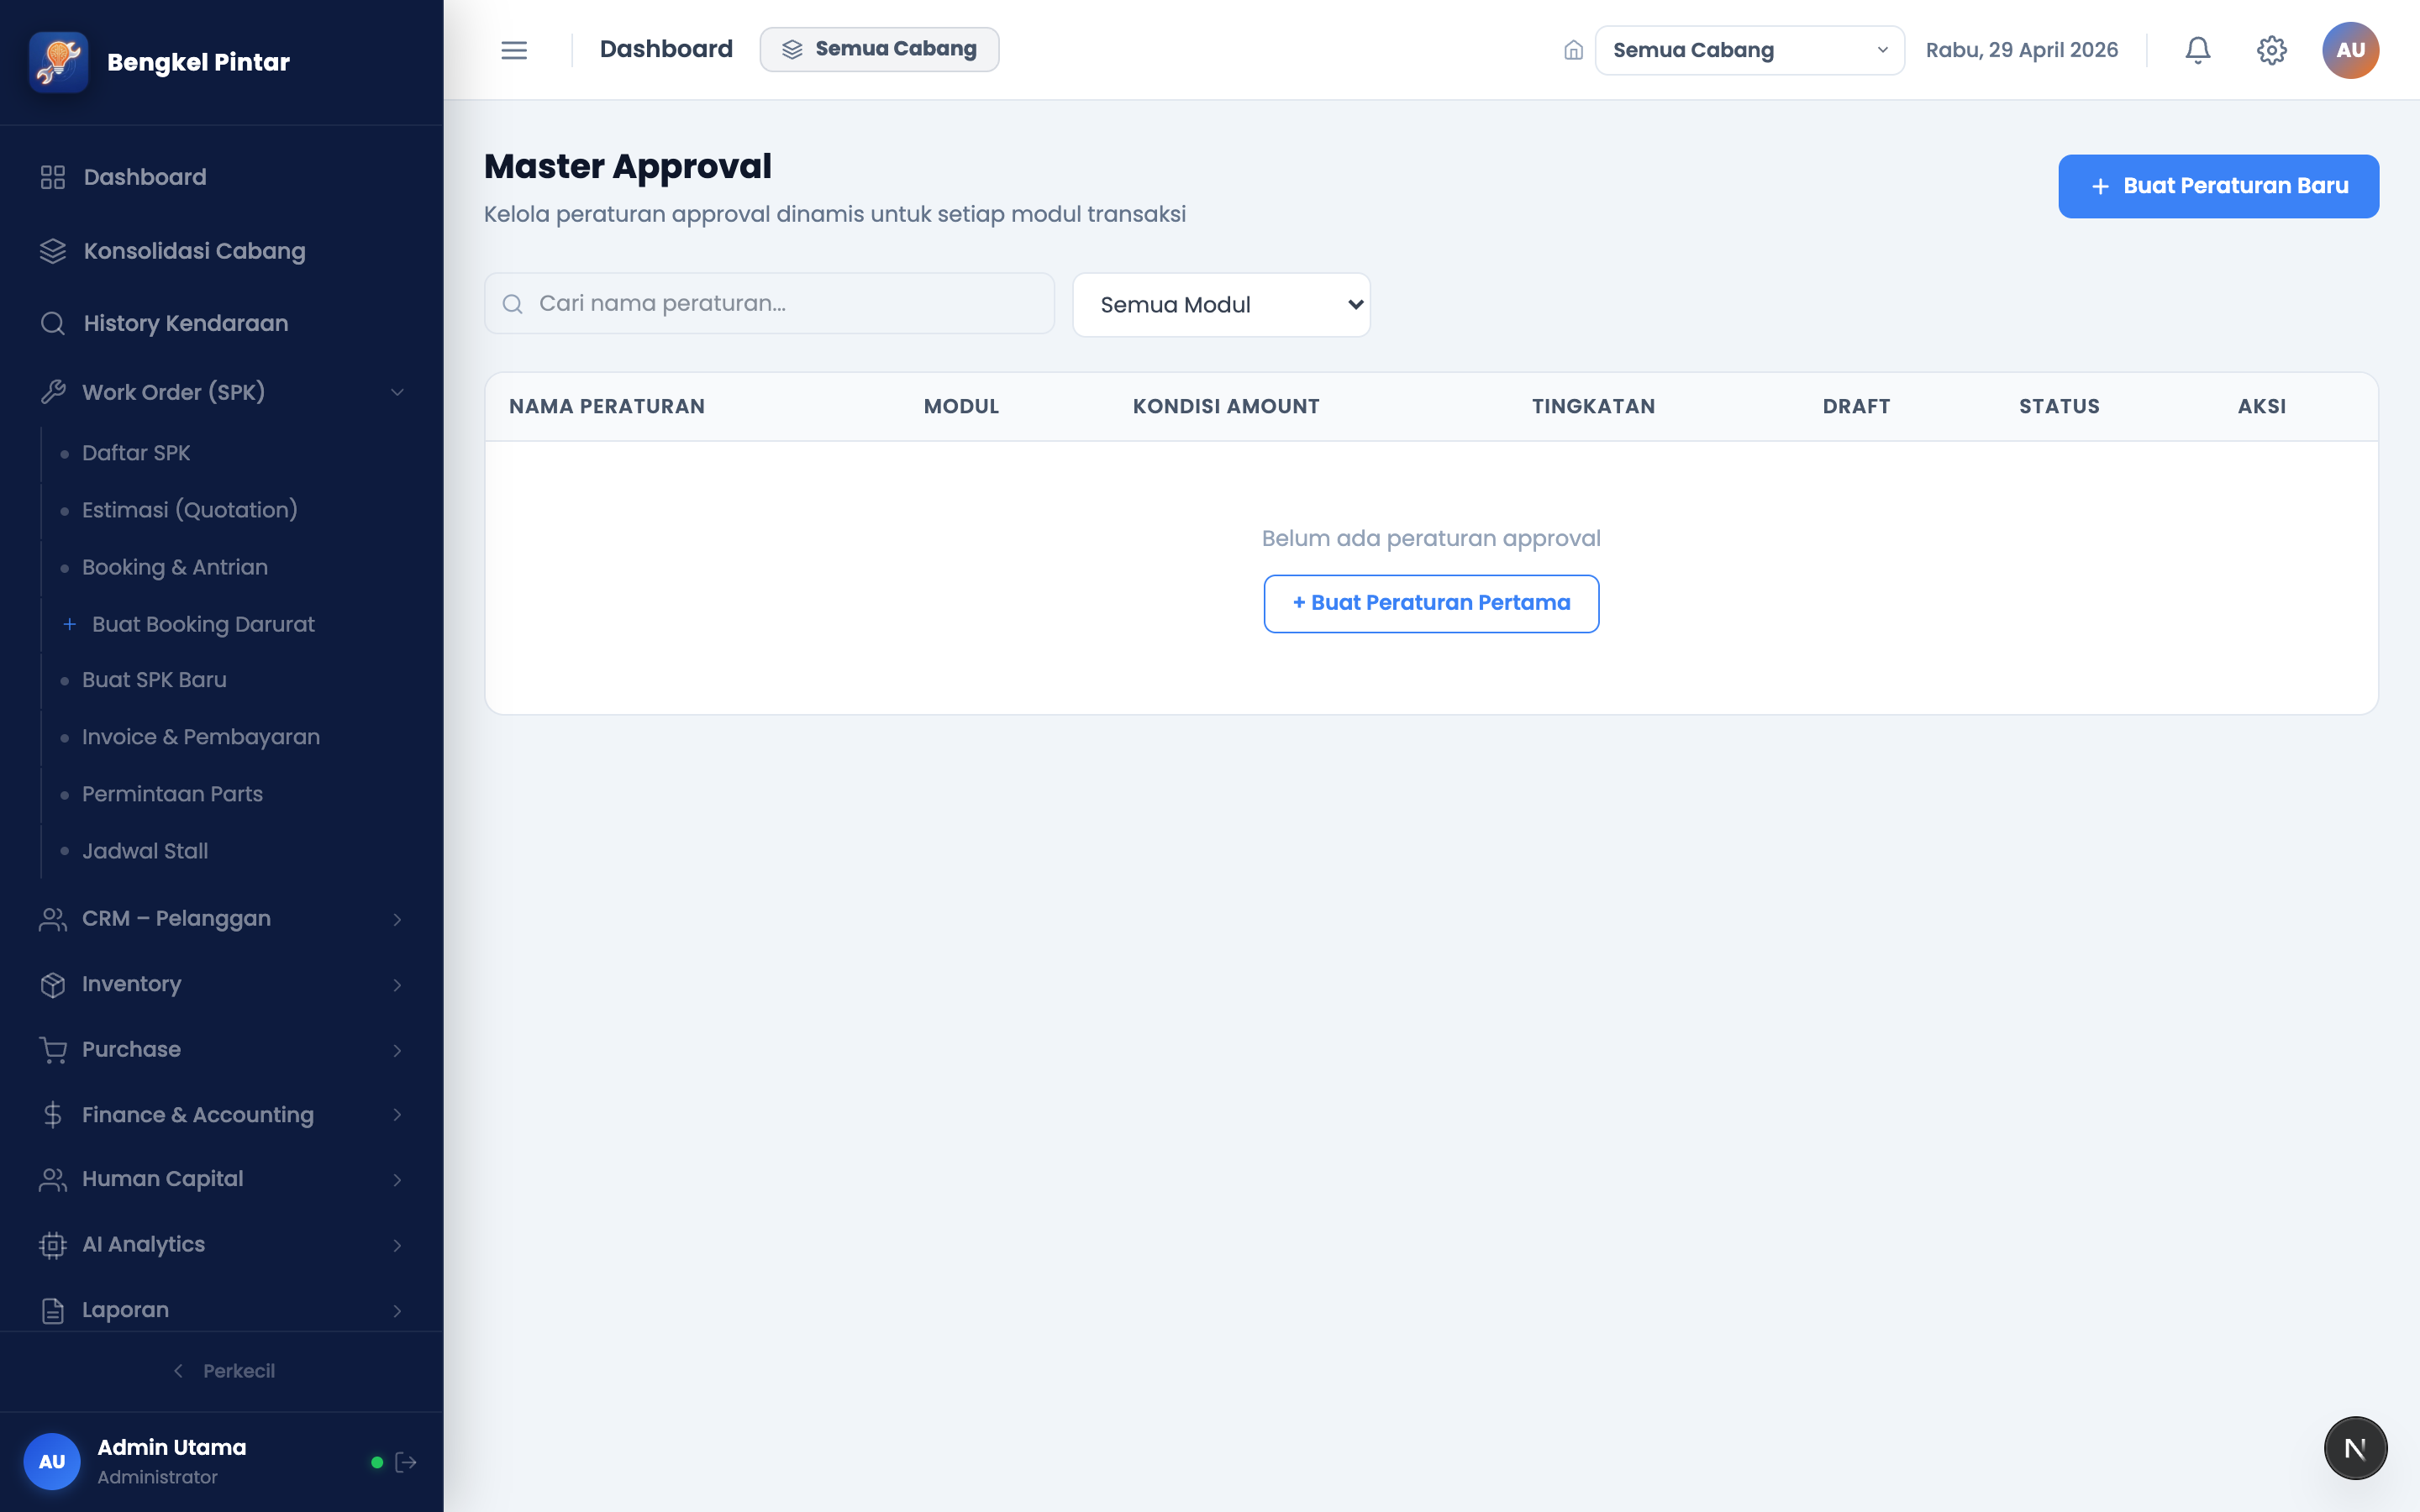Click the Dashboard grid icon in sidebar
The height and width of the screenshot is (1512, 2420).
click(53, 177)
